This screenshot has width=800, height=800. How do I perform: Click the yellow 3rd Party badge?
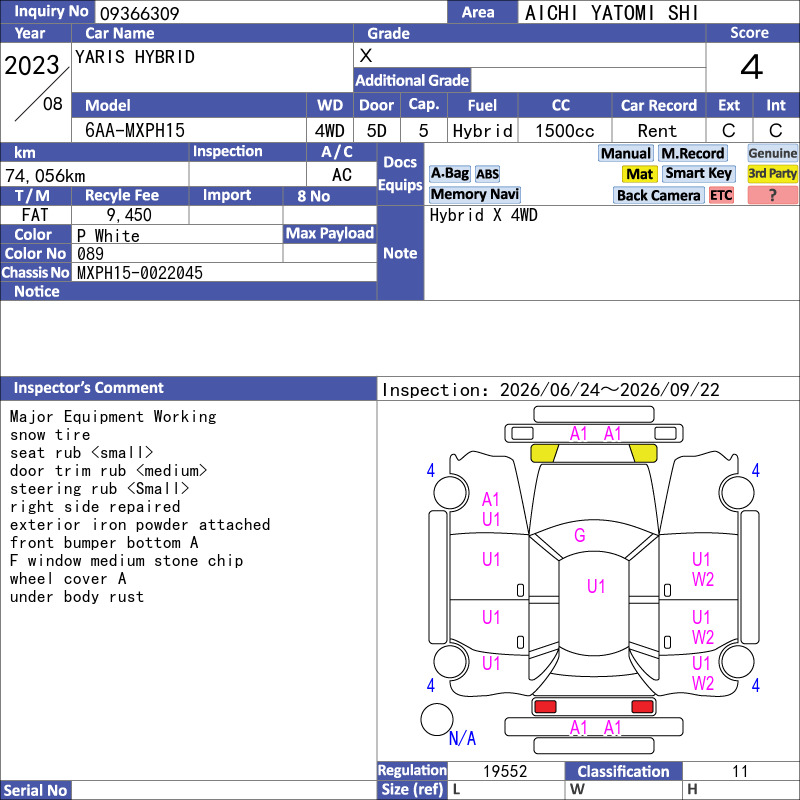pyautogui.click(x=772, y=174)
